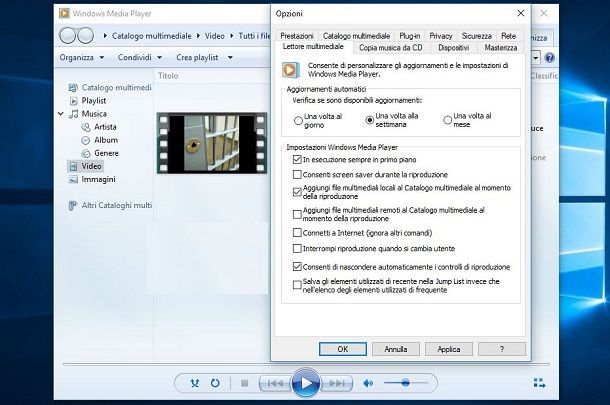Switch to Now Playing mode icon

pos(539,383)
